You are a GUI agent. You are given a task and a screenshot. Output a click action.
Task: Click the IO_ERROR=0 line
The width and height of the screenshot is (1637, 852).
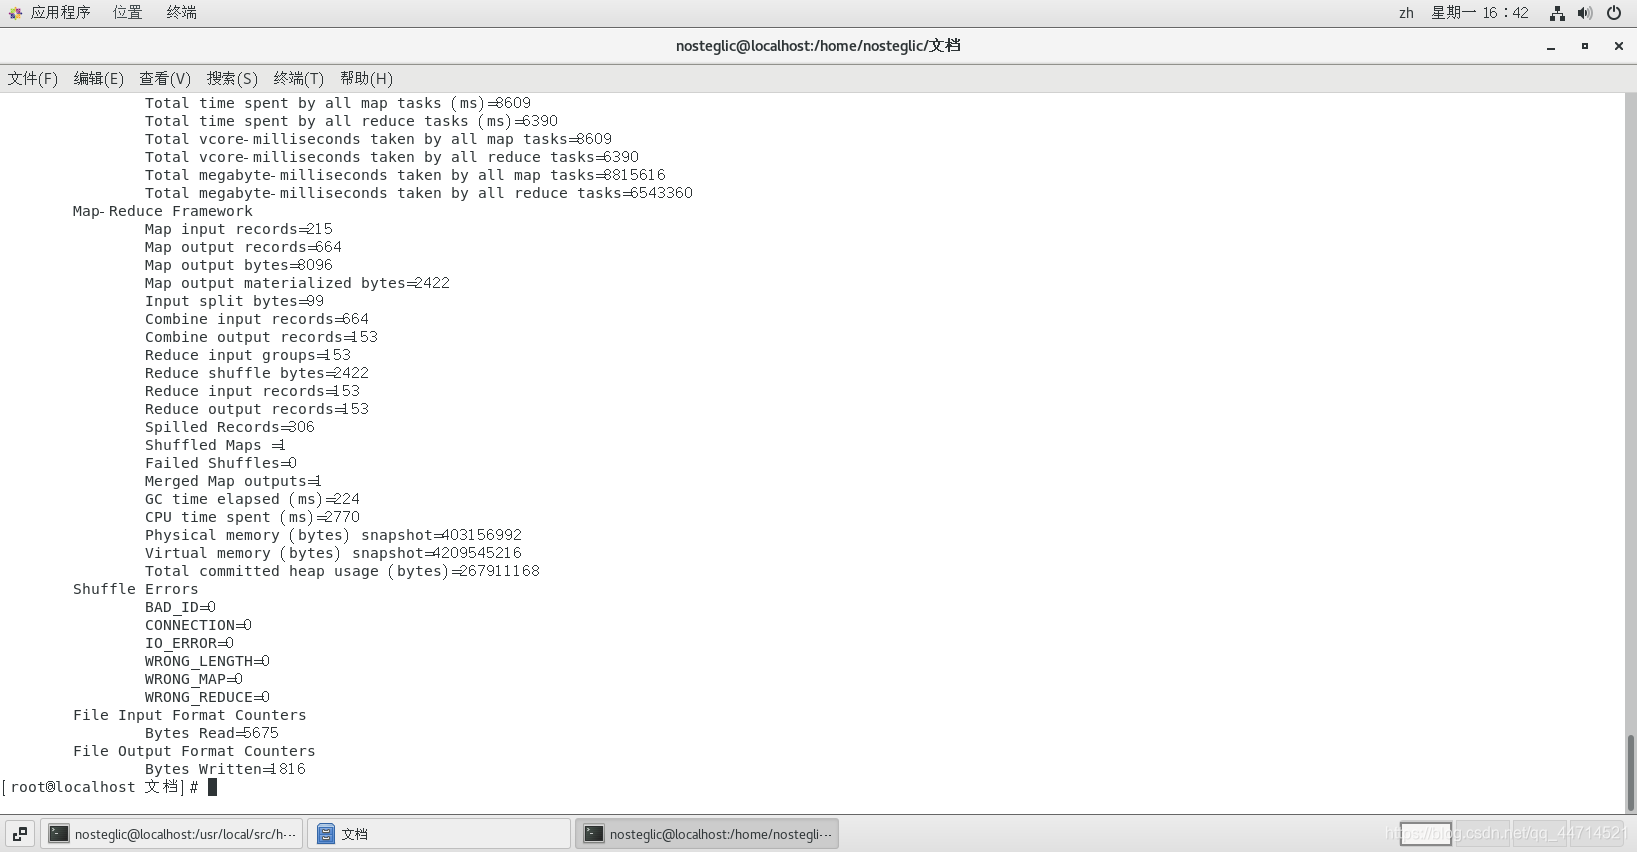(x=189, y=643)
